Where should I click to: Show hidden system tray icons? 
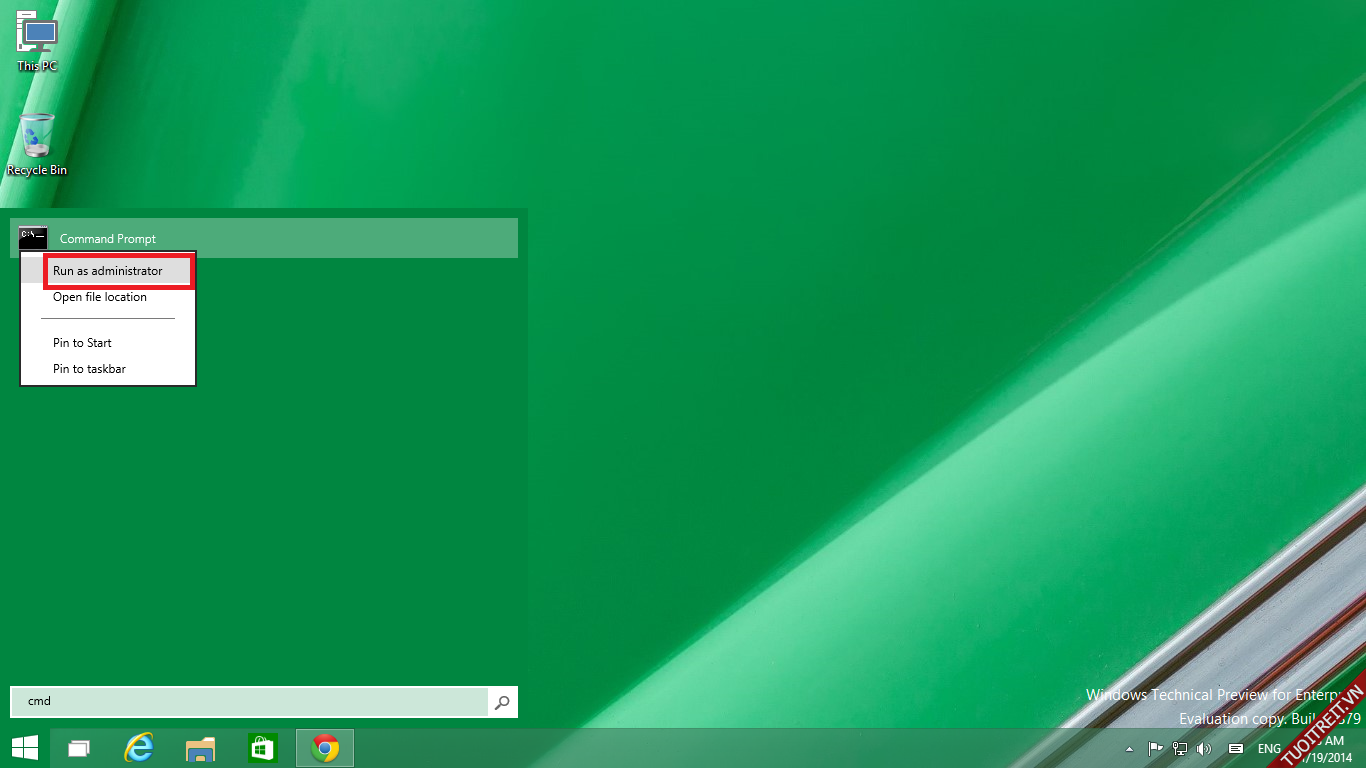[x=1130, y=748]
